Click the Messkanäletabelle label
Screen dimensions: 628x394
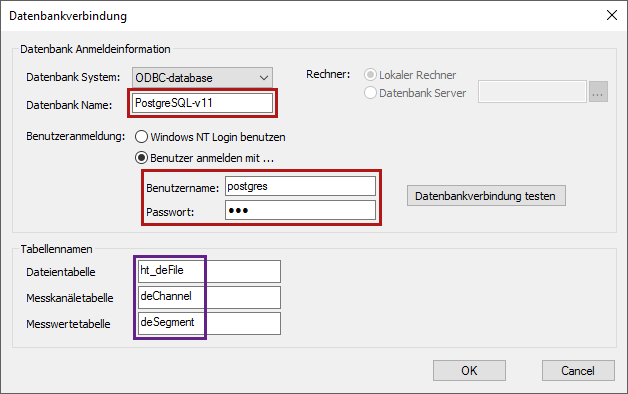(70, 298)
